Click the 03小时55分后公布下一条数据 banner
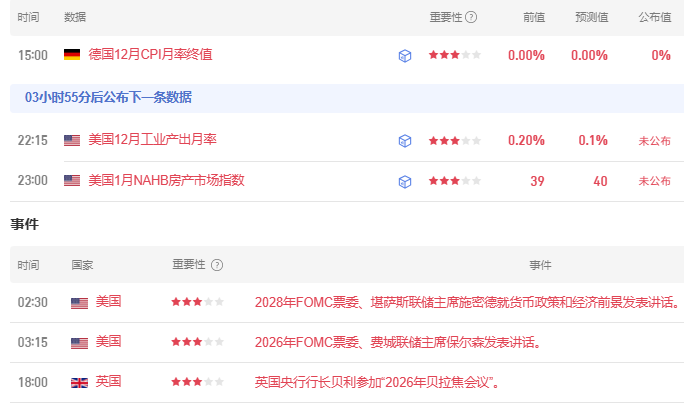Image resolution: width=684 pixels, height=413 pixels. pos(347,98)
